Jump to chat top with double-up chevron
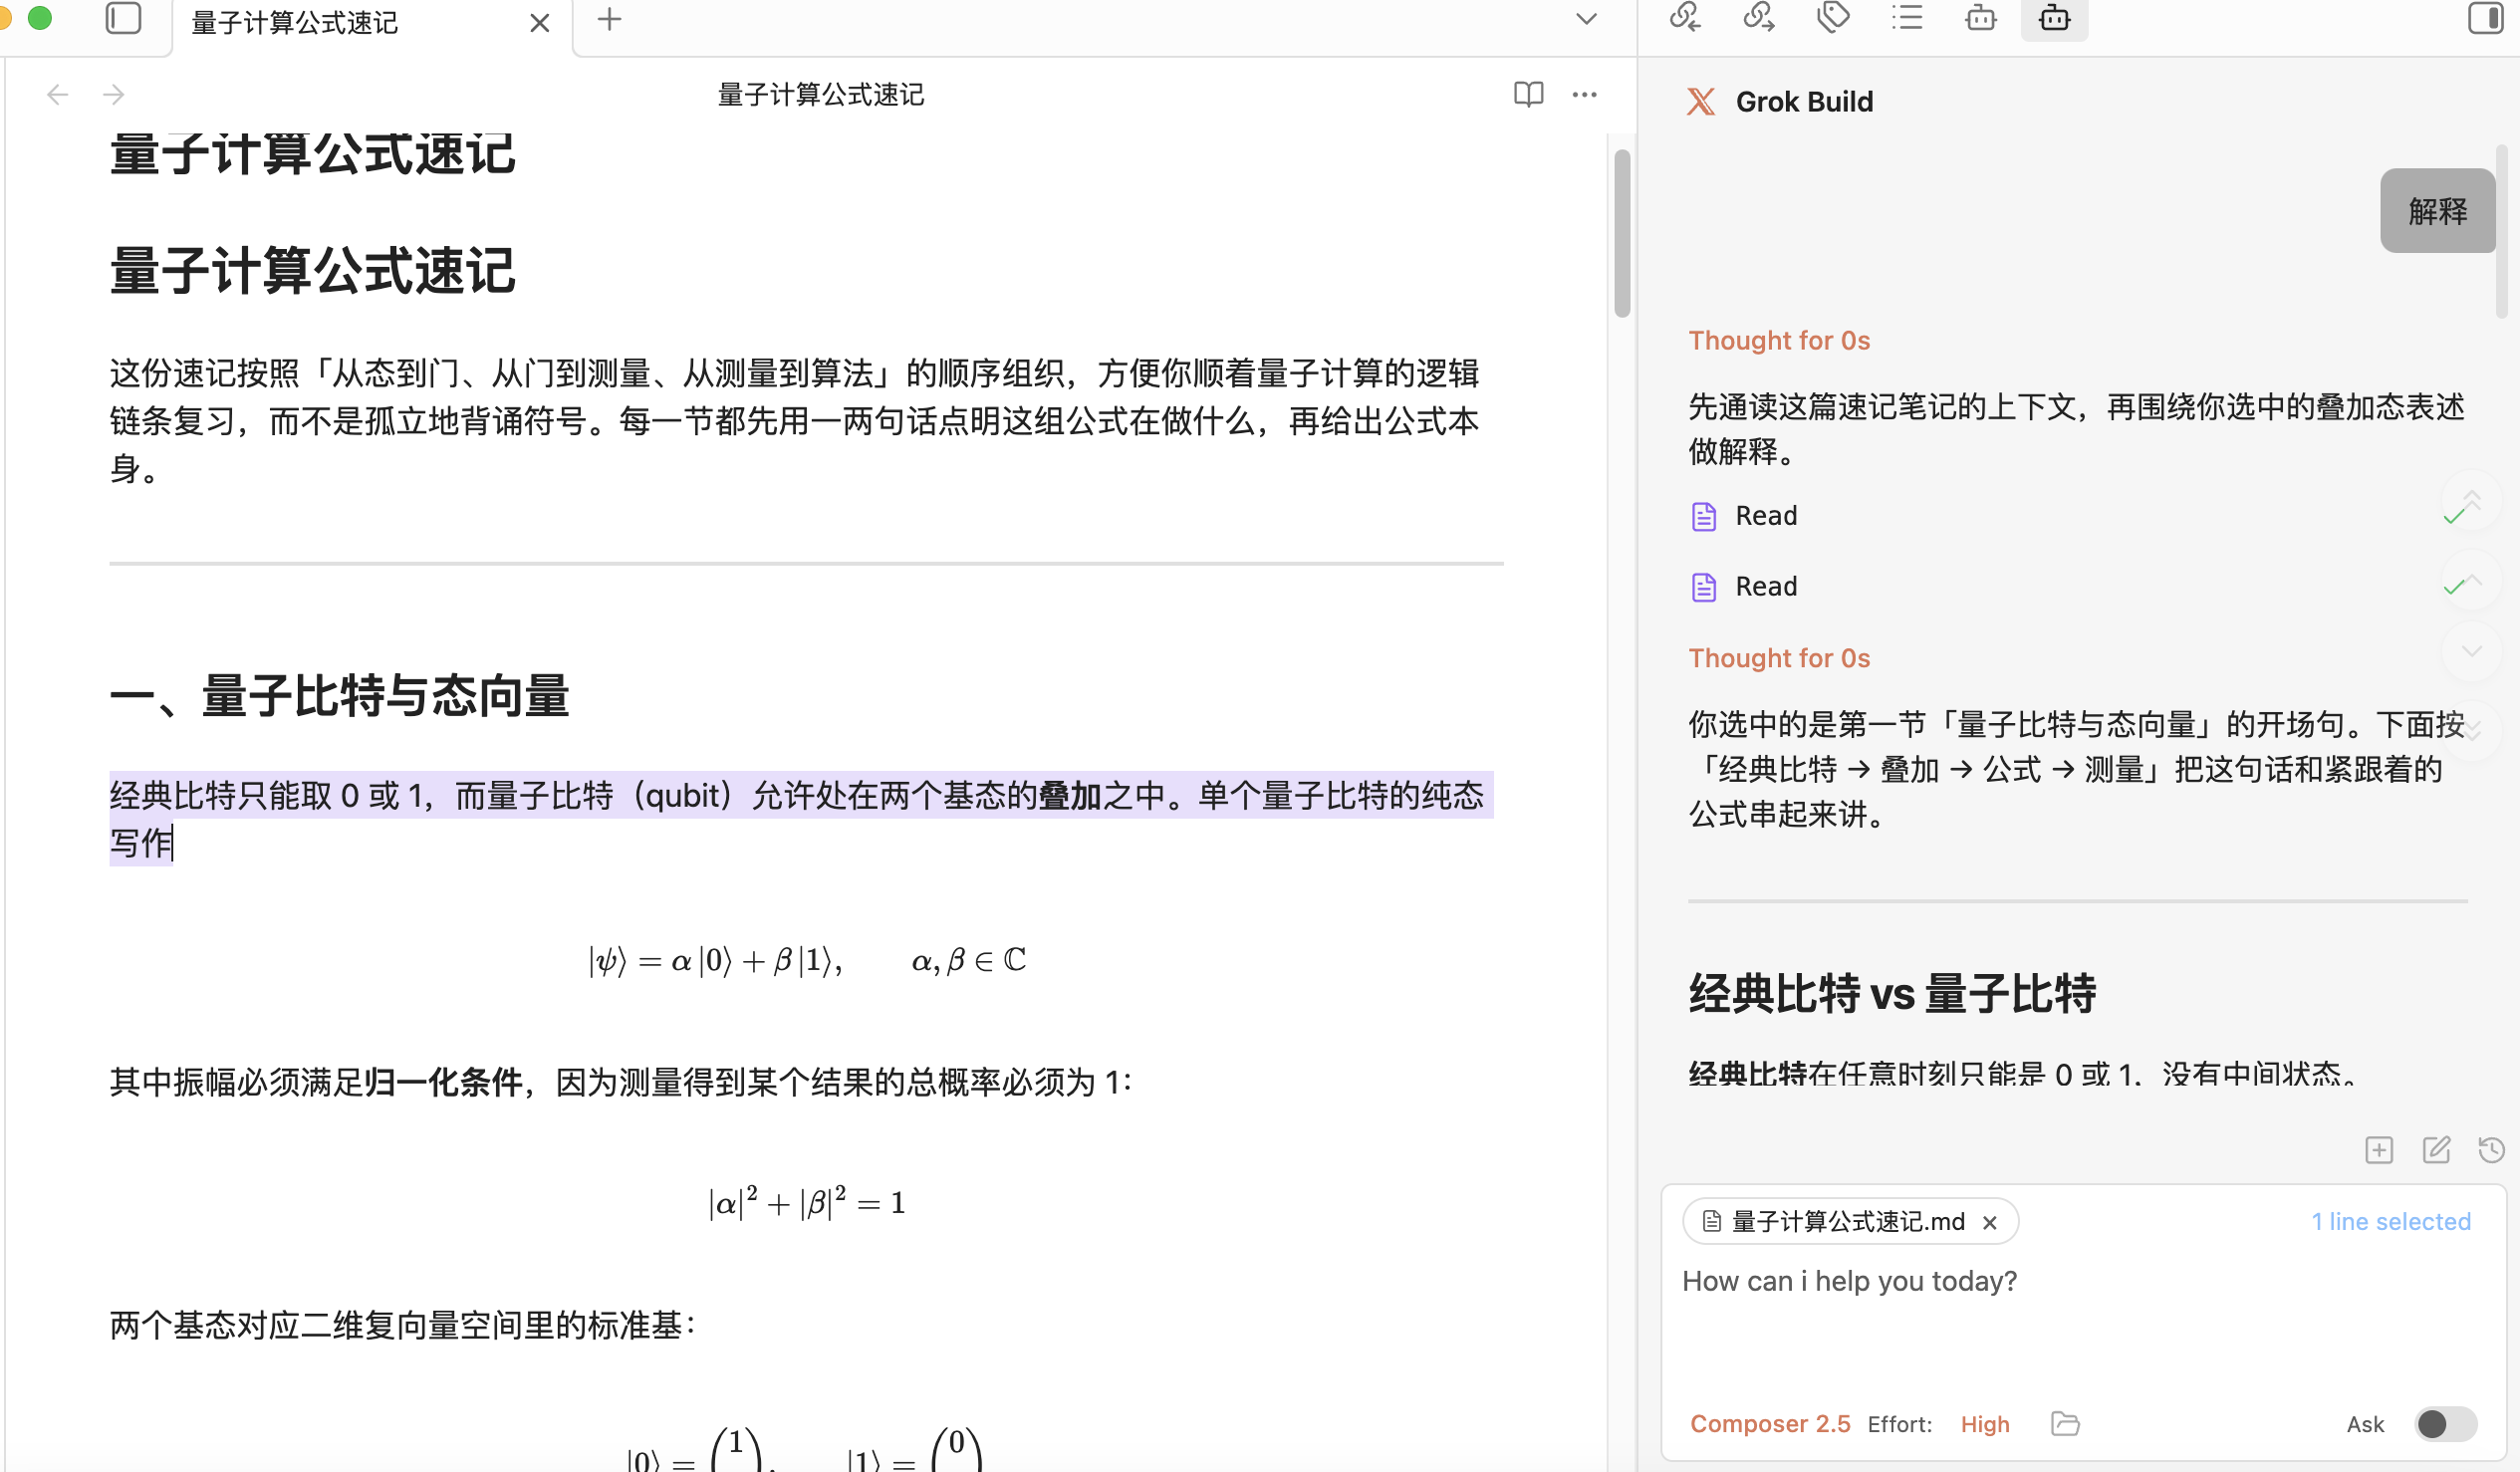Screen dimensions: 2520x1472 [2472, 499]
